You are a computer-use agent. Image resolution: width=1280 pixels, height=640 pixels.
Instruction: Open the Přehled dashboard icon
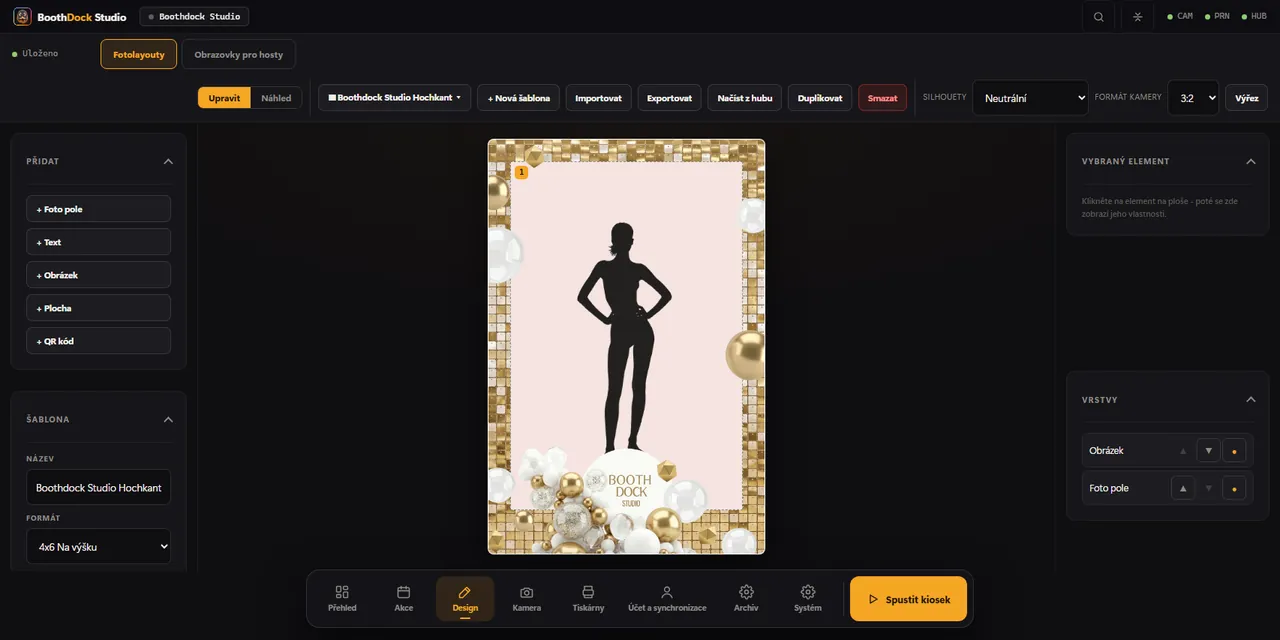click(x=342, y=592)
